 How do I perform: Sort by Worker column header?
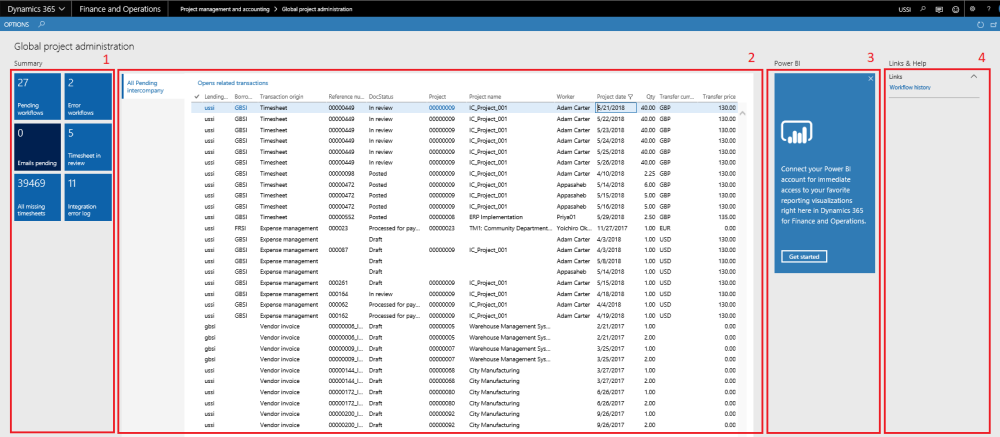pos(566,97)
